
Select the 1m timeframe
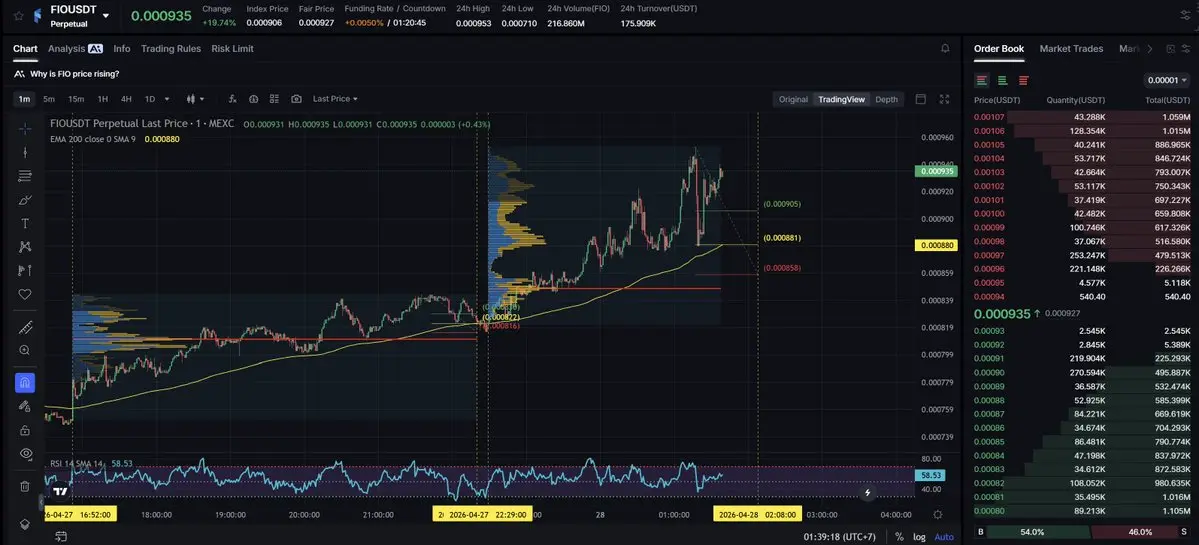24,99
